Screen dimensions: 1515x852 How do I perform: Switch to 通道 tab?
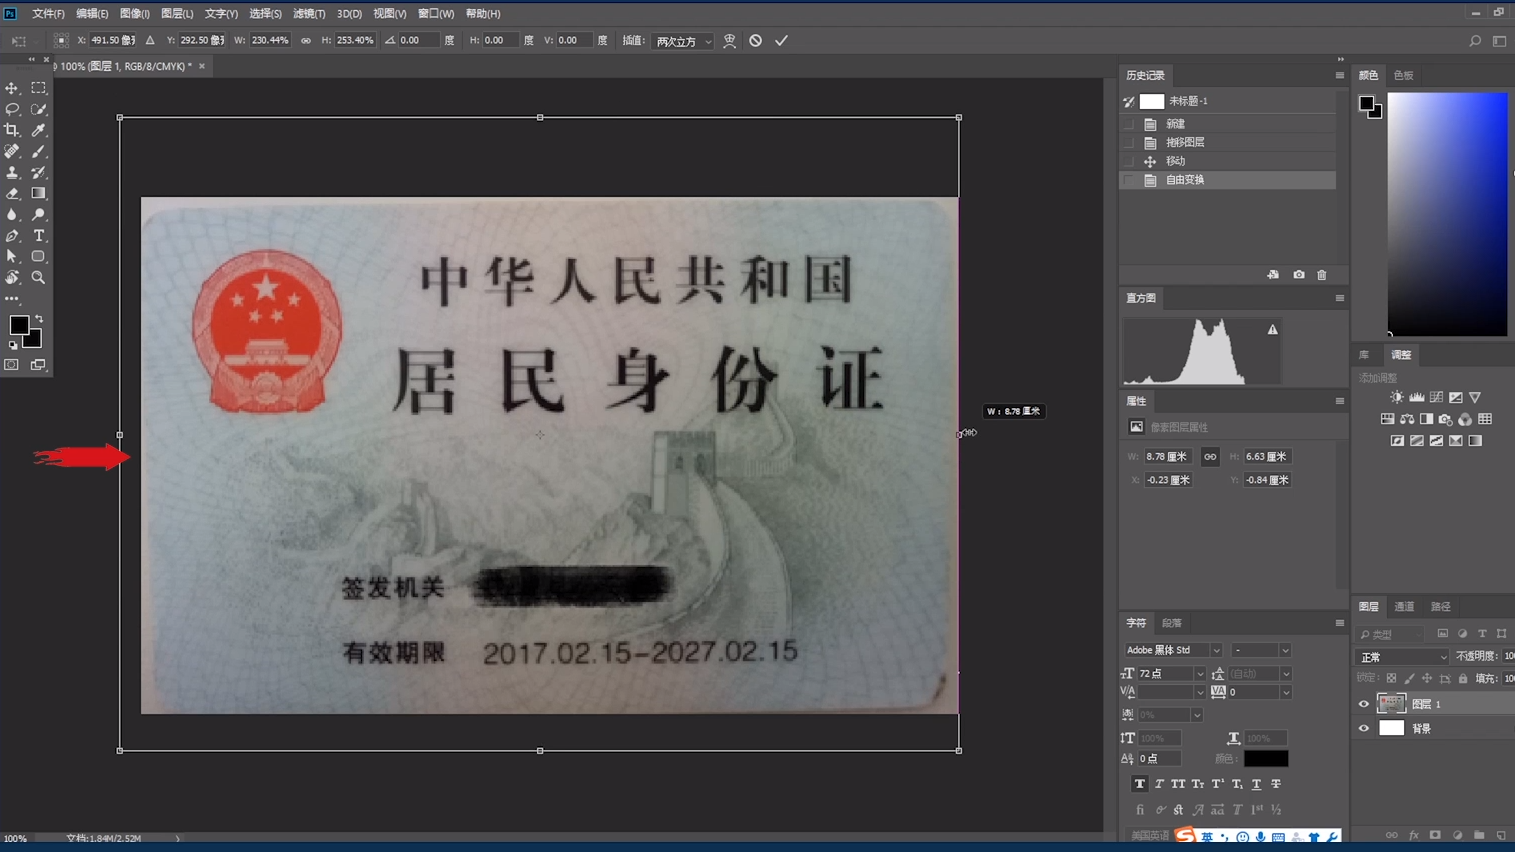click(1404, 607)
